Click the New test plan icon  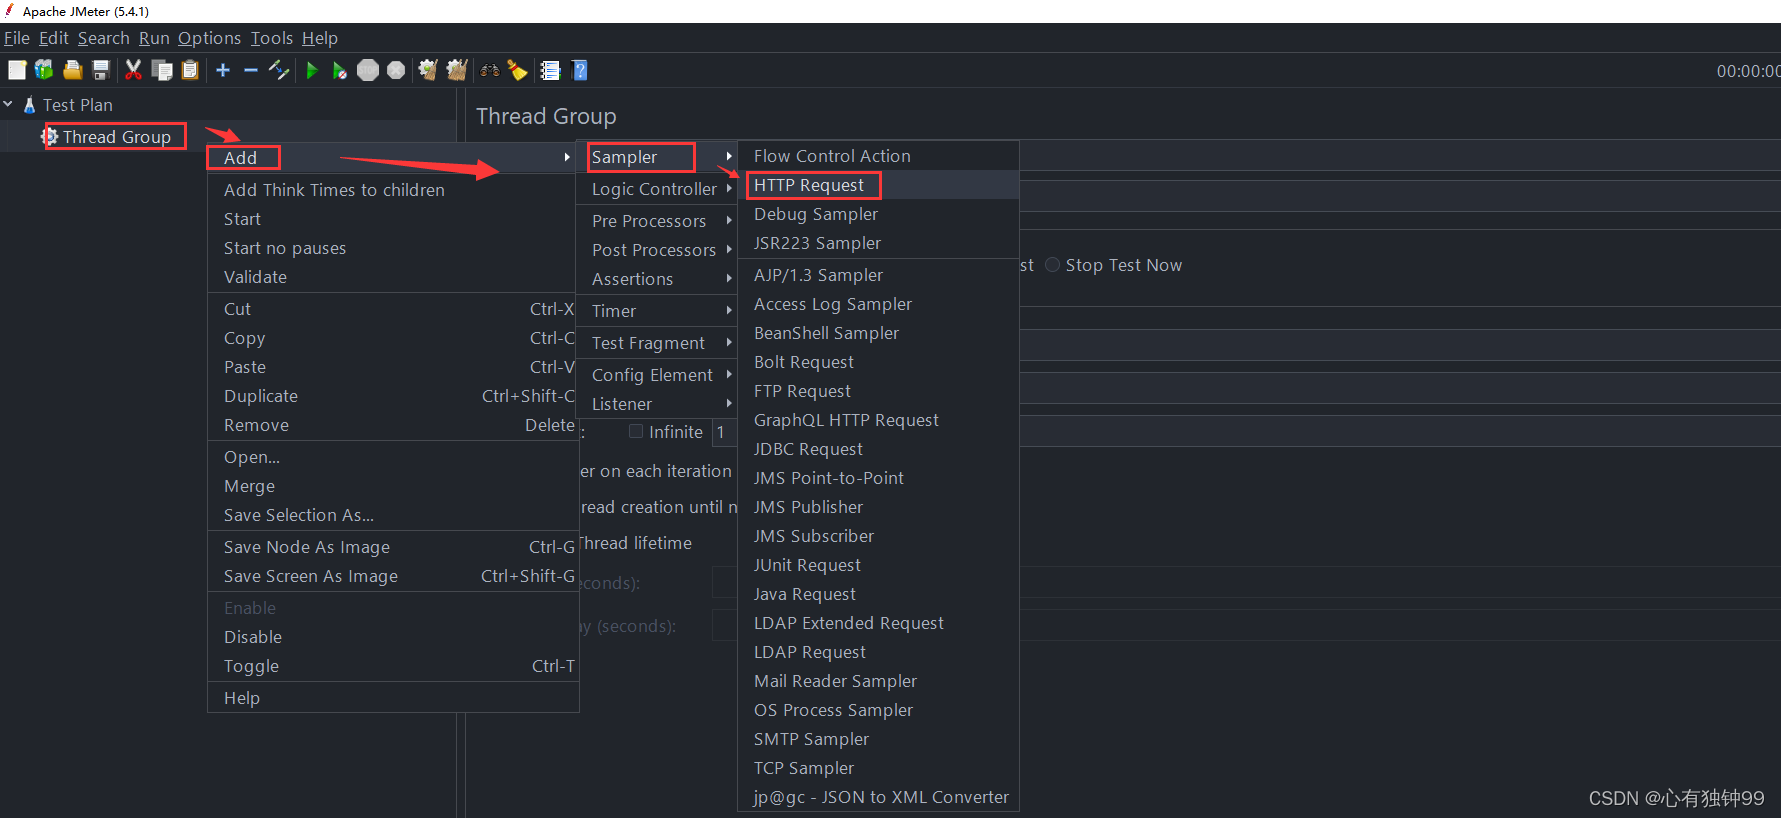(x=17, y=70)
